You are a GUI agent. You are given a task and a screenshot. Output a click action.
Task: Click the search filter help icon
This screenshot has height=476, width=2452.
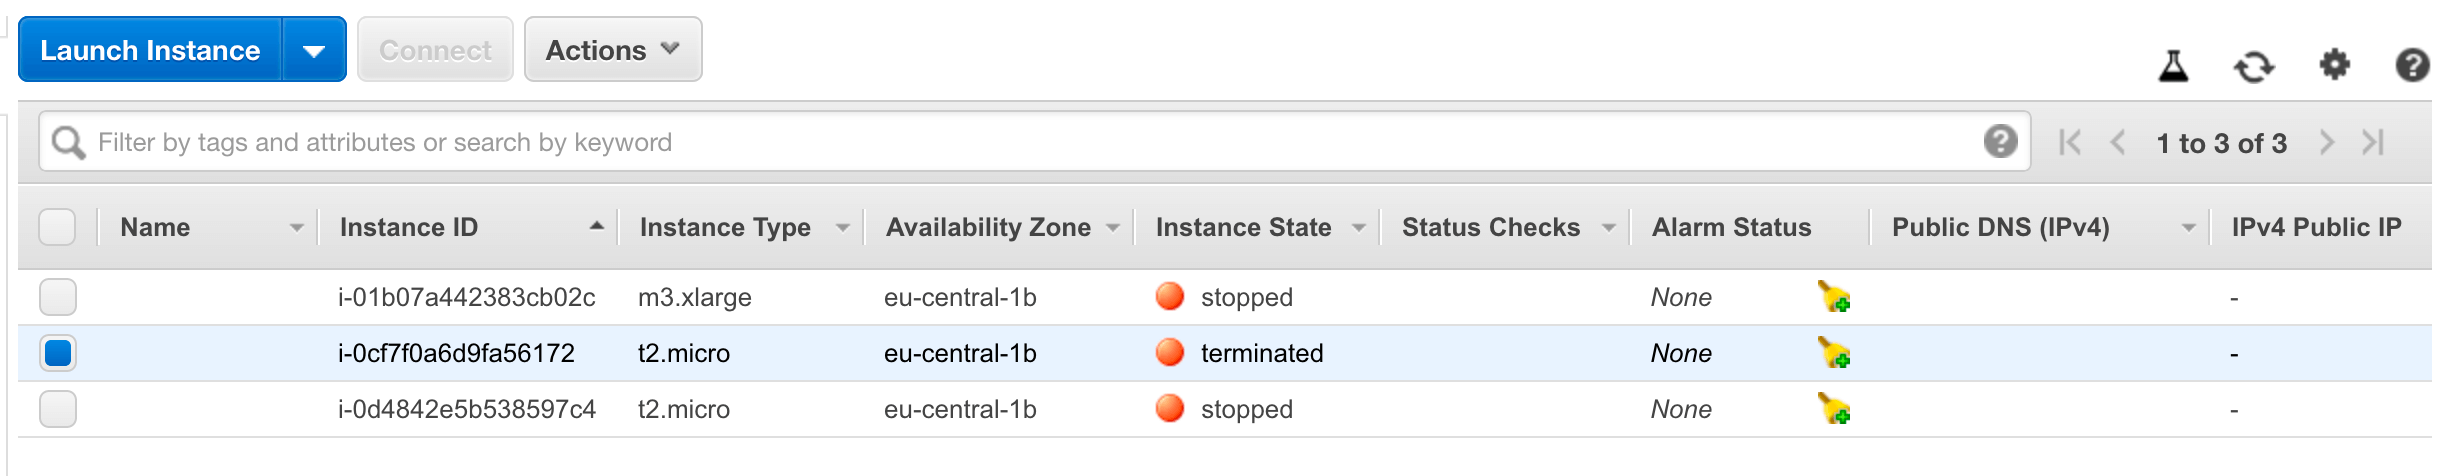tap(2000, 142)
